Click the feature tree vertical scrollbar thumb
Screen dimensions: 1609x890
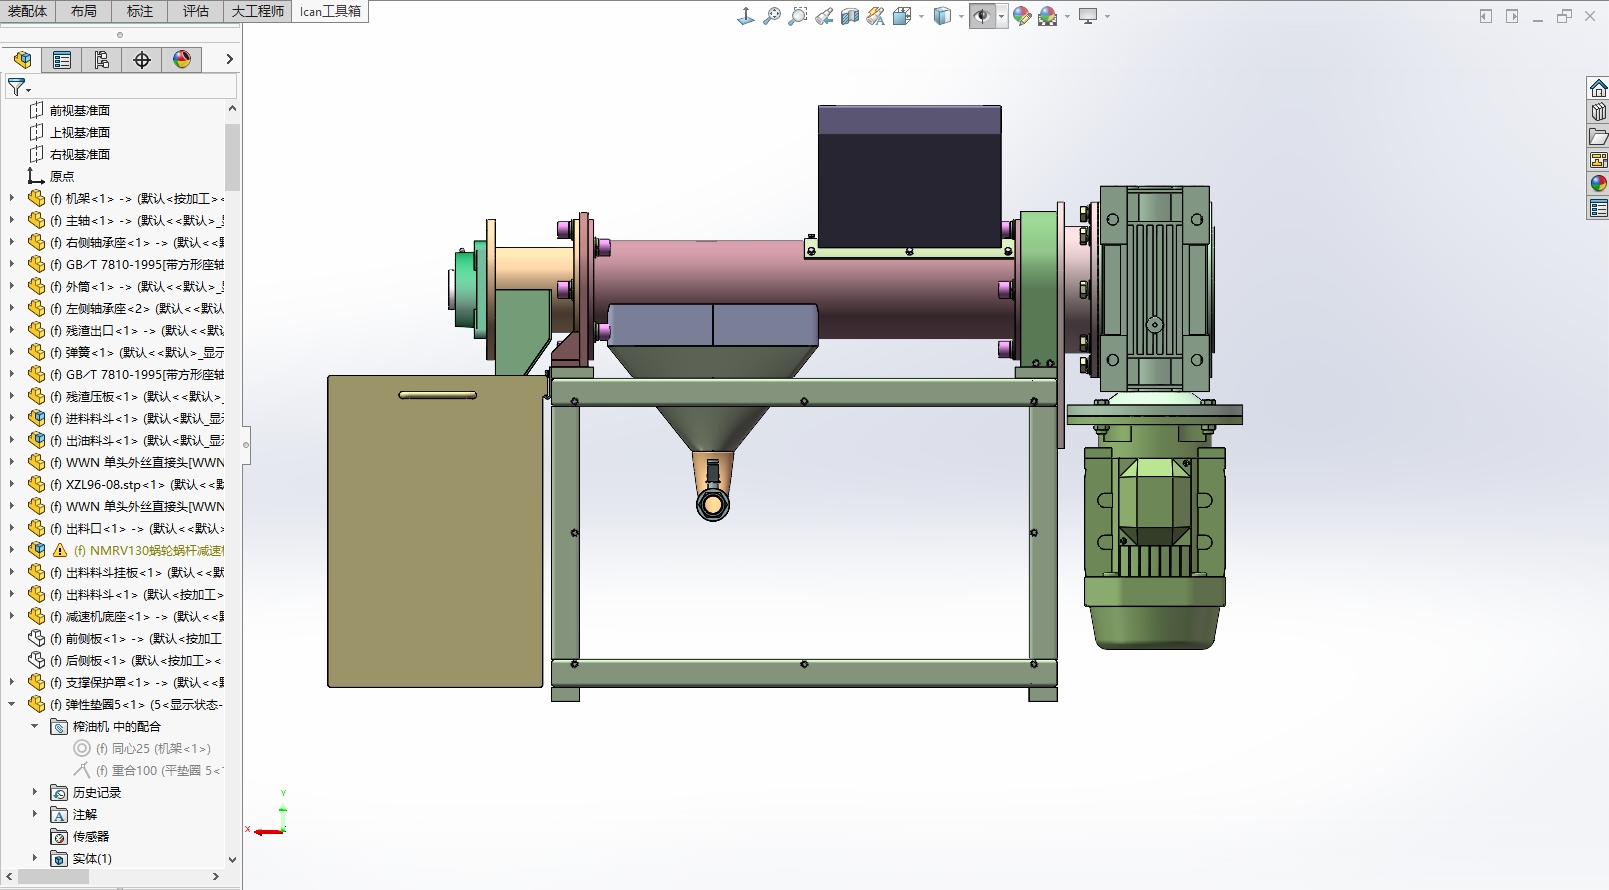(233, 157)
